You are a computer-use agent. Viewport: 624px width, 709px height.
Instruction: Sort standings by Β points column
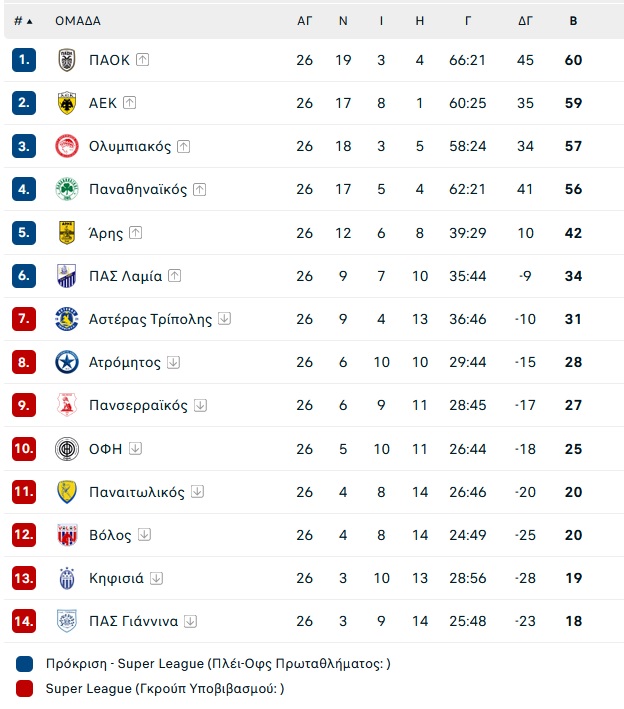pyautogui.click(x=573, y=21)
